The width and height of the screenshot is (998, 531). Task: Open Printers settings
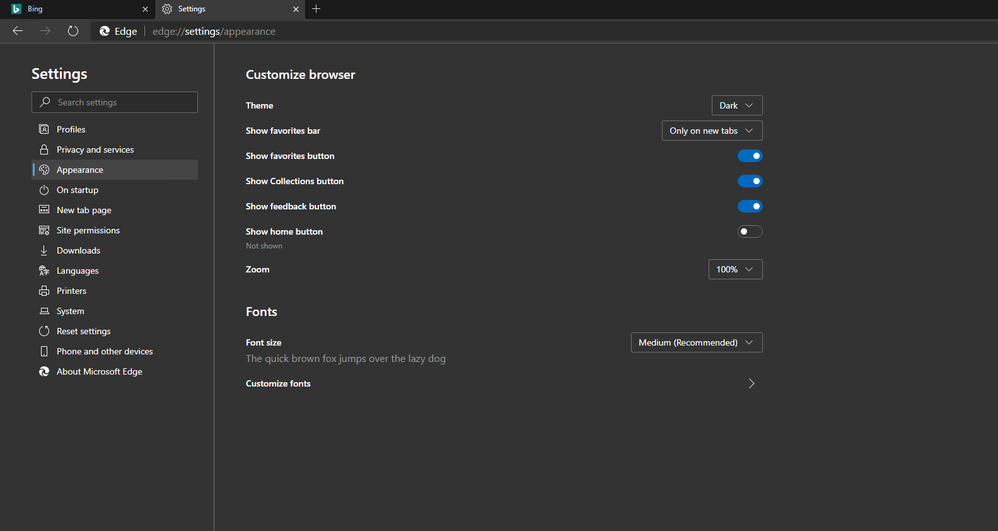pos(115,291)
